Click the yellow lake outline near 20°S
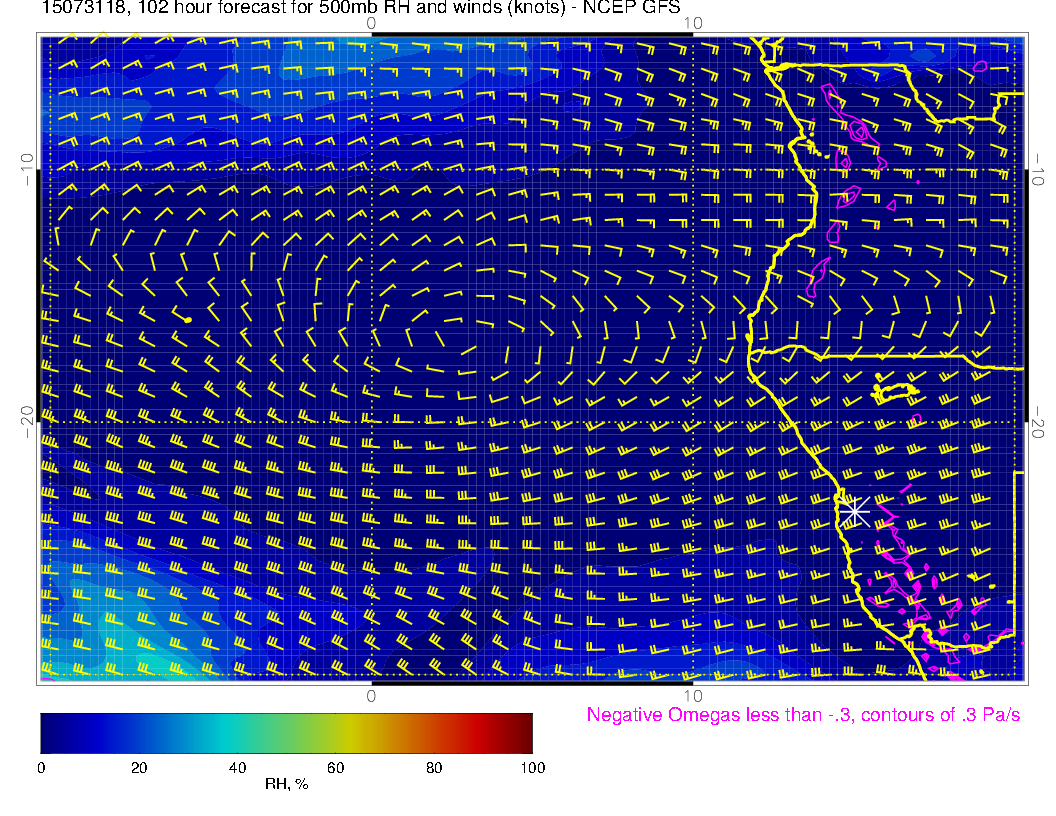 895,392
